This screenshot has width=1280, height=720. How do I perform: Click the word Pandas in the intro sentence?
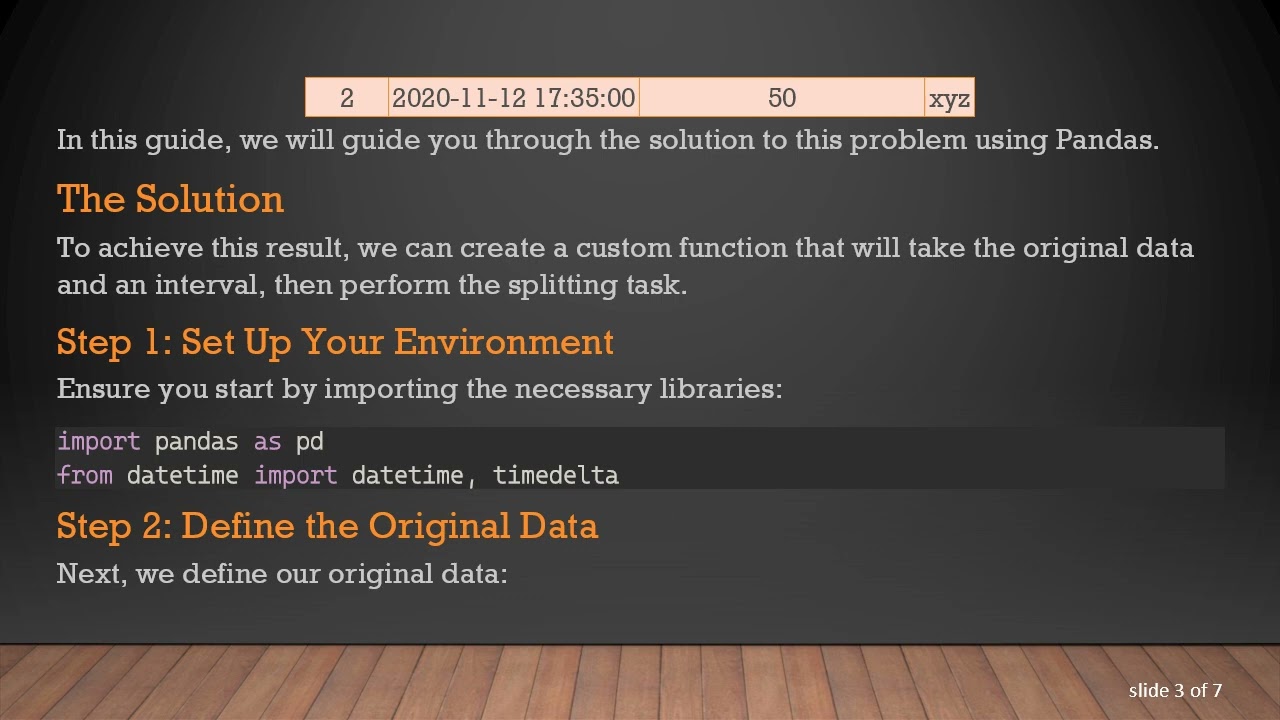[1105, 140]
